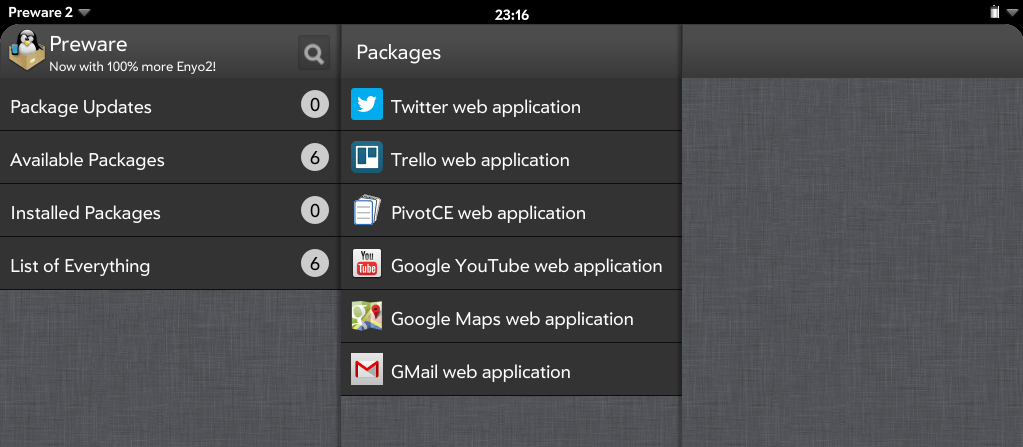Click the Google Maps icon
1023x447 pixels.
pos(367,317)
